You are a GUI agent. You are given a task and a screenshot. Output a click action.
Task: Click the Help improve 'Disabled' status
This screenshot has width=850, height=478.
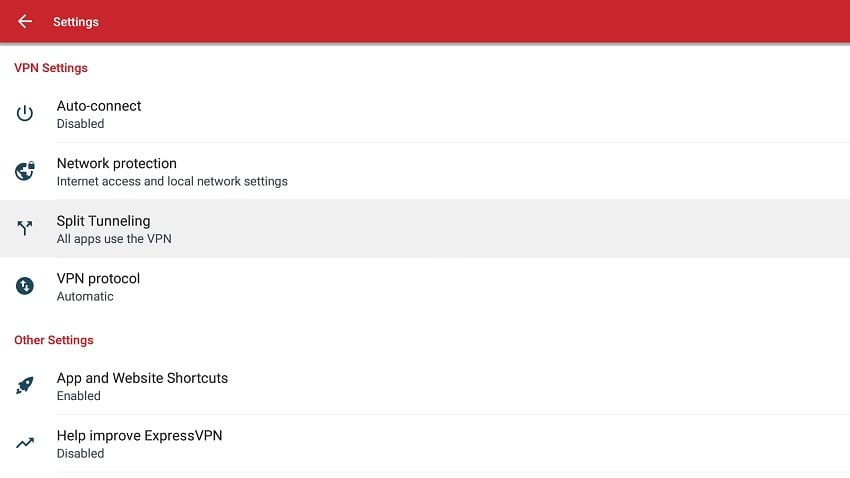80,453
